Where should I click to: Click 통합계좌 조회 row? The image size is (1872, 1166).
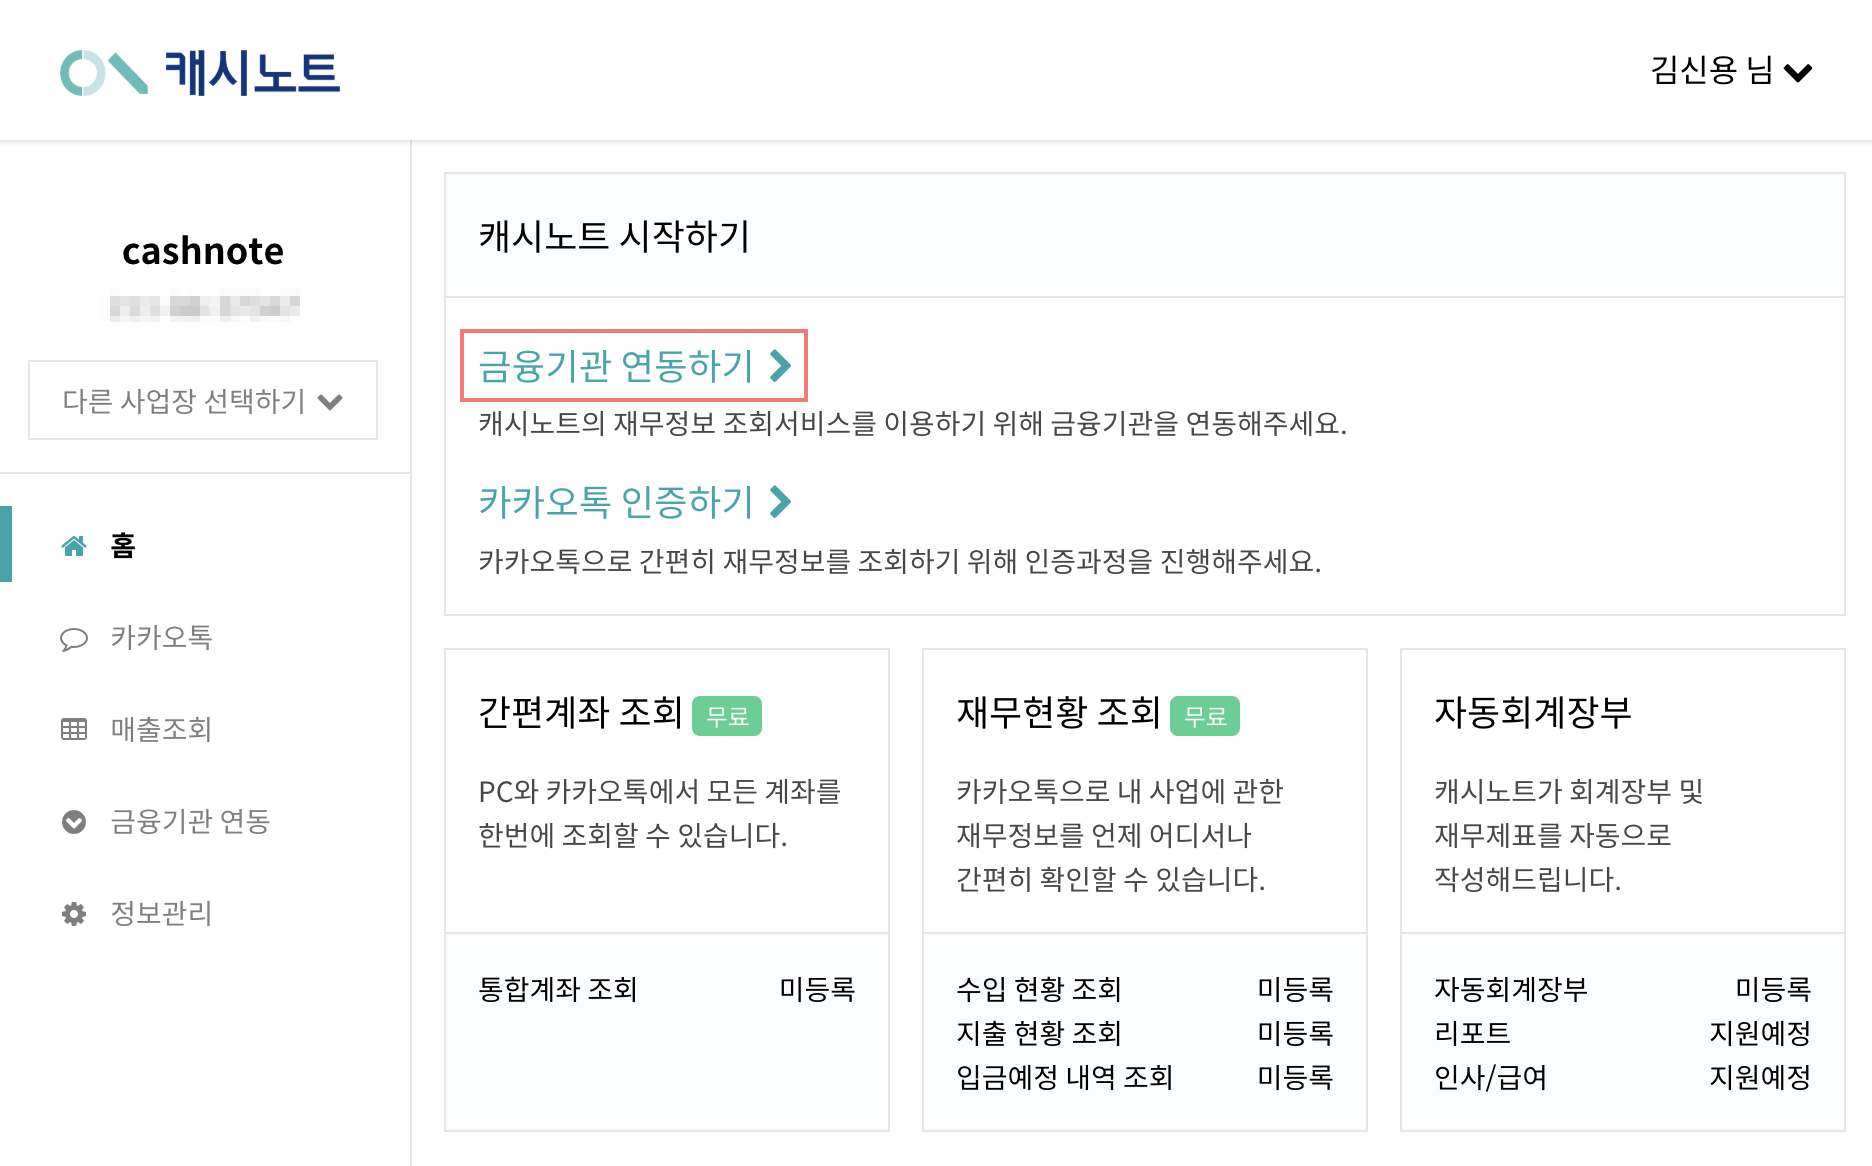(667, 989)
